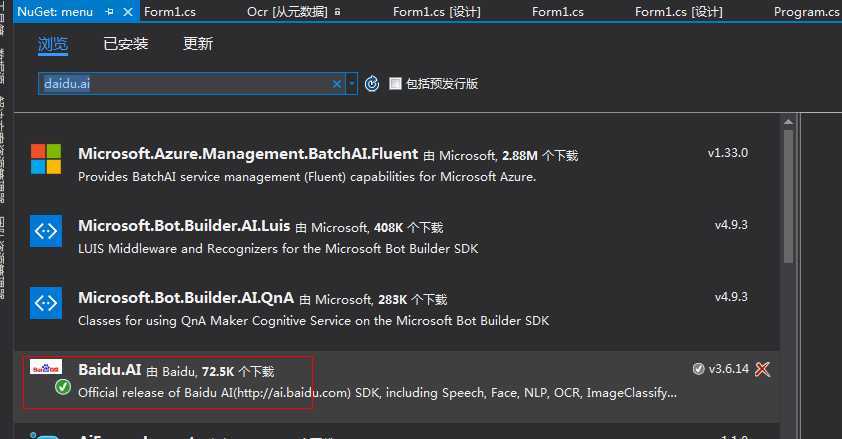Click the scroll up arrow of package list
This screenshot has height=439, width=842.
point(788,122)
